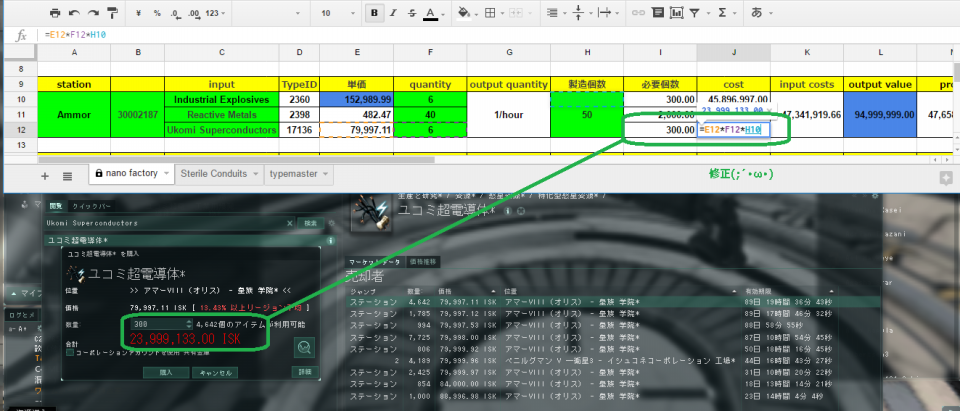
Task: Open the Borders icon menu
Action: (490, 13)
